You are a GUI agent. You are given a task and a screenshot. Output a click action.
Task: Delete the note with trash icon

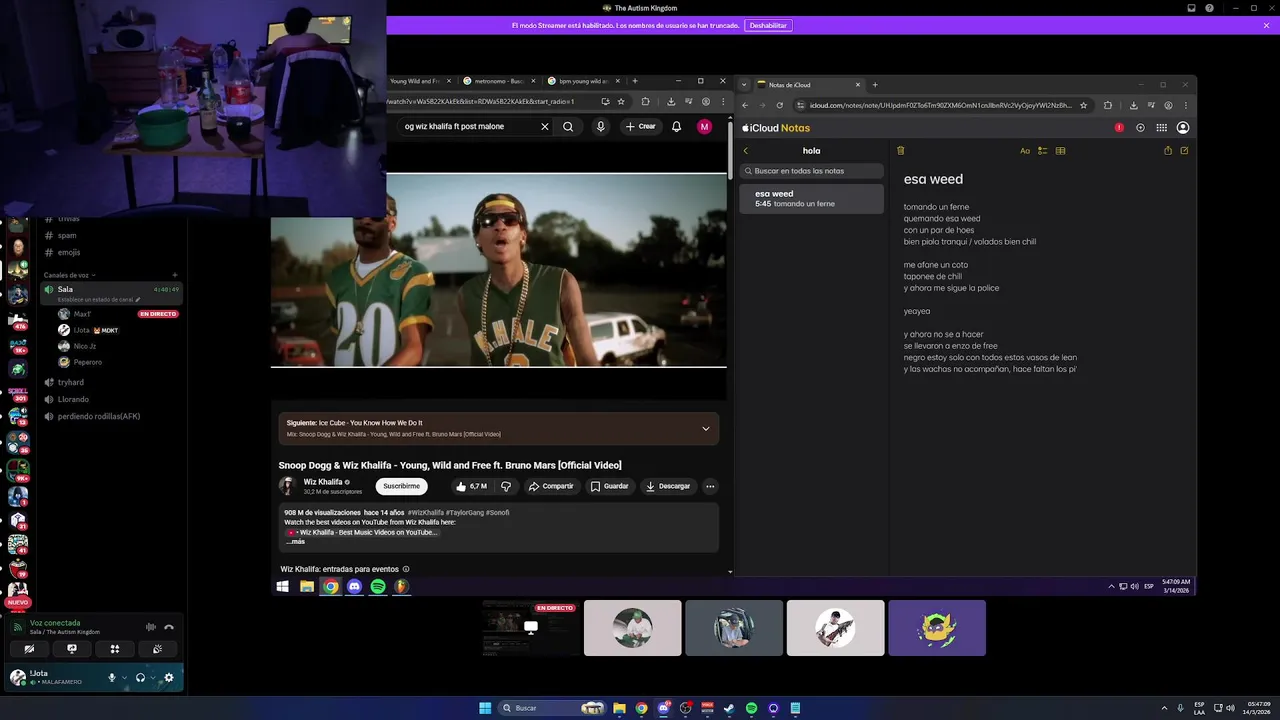[900, 151]
